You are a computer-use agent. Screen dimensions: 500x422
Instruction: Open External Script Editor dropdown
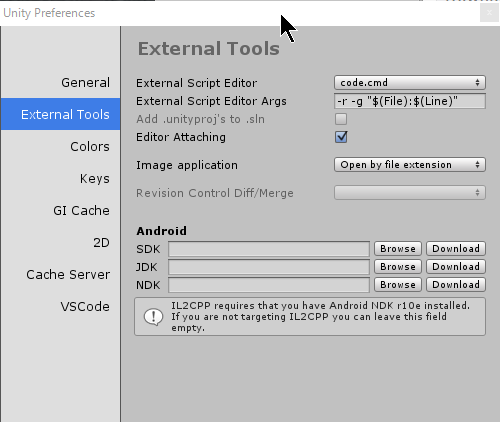click(x=410, y=82)
